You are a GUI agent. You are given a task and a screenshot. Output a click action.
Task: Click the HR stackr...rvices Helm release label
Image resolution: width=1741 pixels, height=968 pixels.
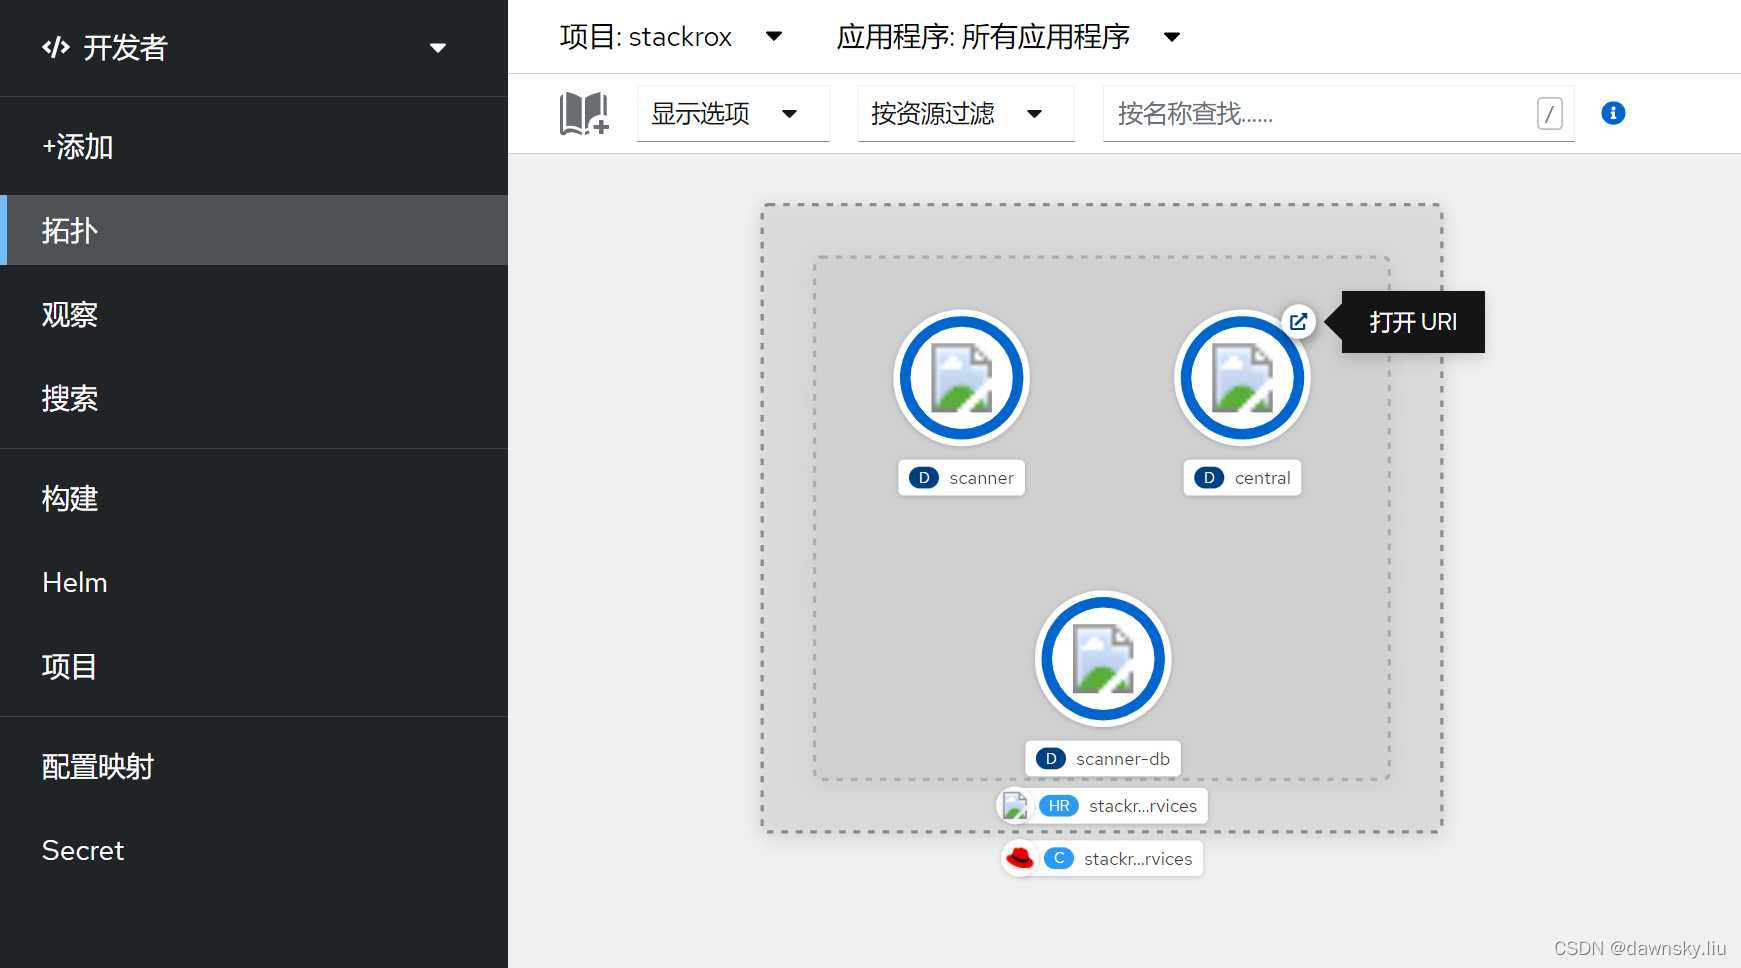(1103, 806)
